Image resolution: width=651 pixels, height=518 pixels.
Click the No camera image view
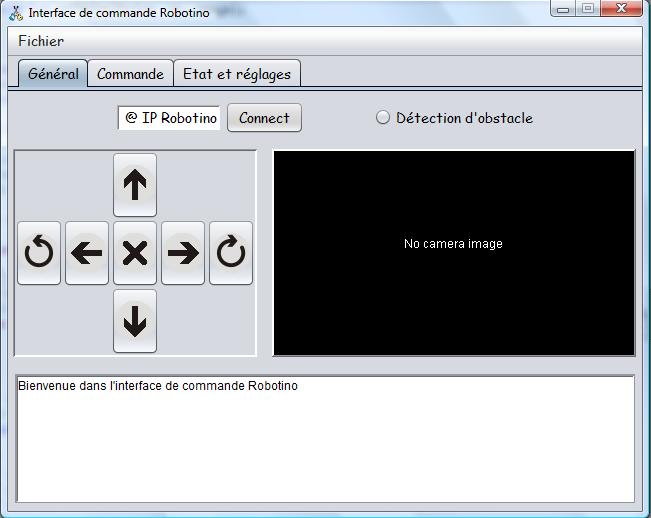(x=453, y=252)
